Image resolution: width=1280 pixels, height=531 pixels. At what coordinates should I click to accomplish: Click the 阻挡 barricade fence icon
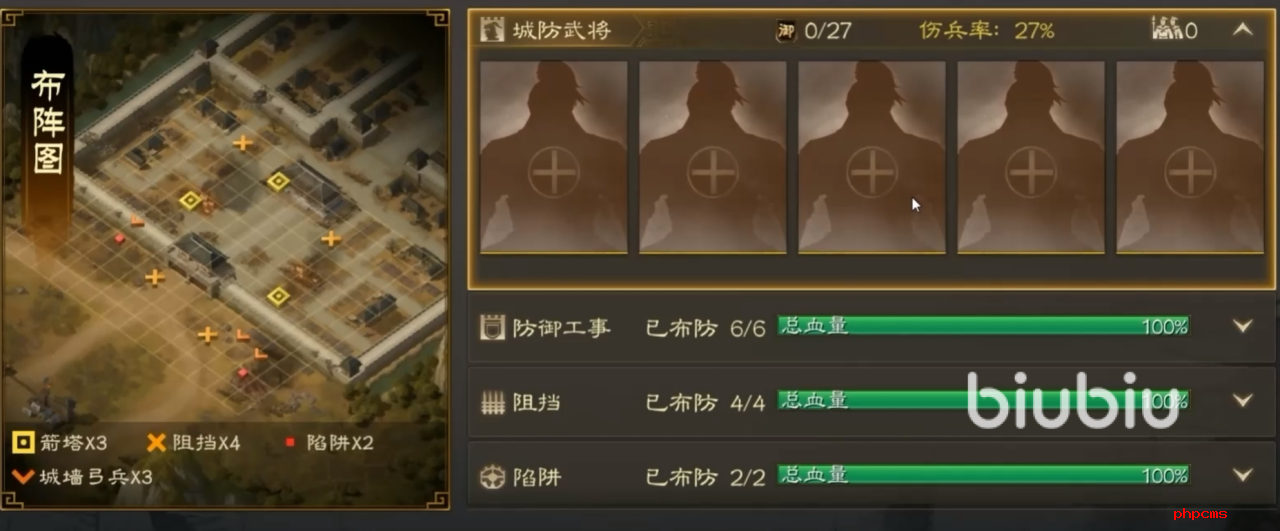click(x=492, y=402)
